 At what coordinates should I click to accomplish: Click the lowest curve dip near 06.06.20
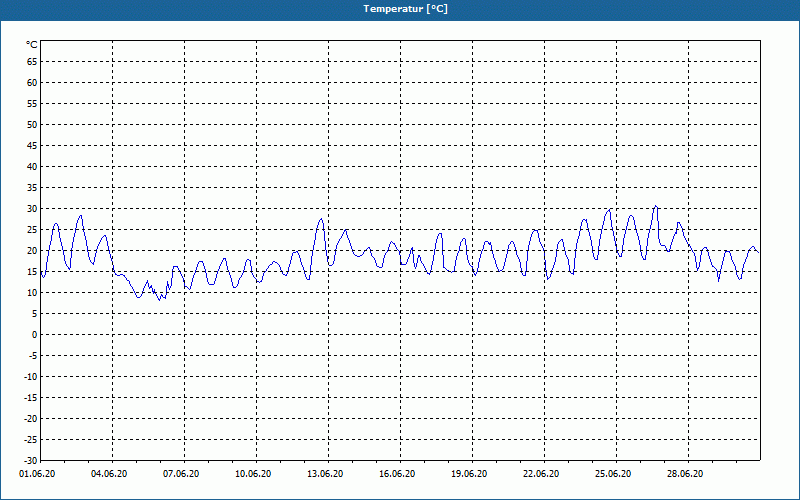pos(159,299)
